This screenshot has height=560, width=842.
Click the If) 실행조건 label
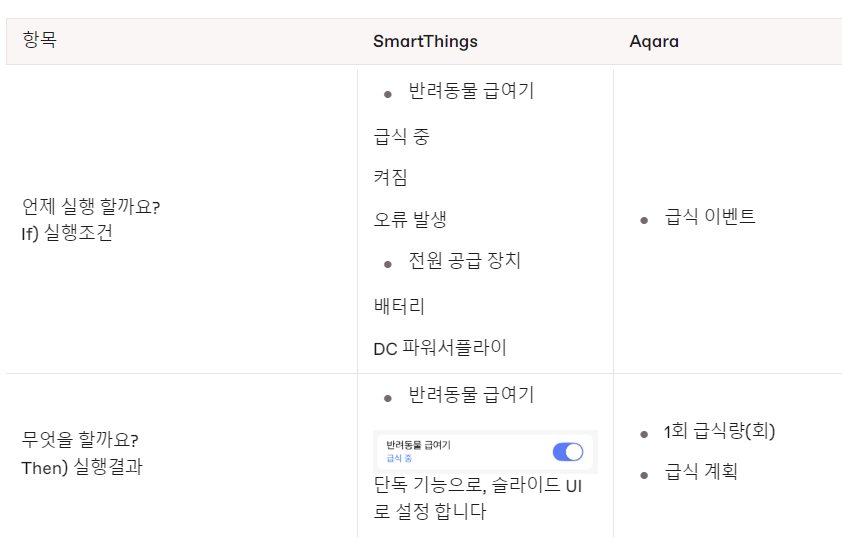point(67,235)
